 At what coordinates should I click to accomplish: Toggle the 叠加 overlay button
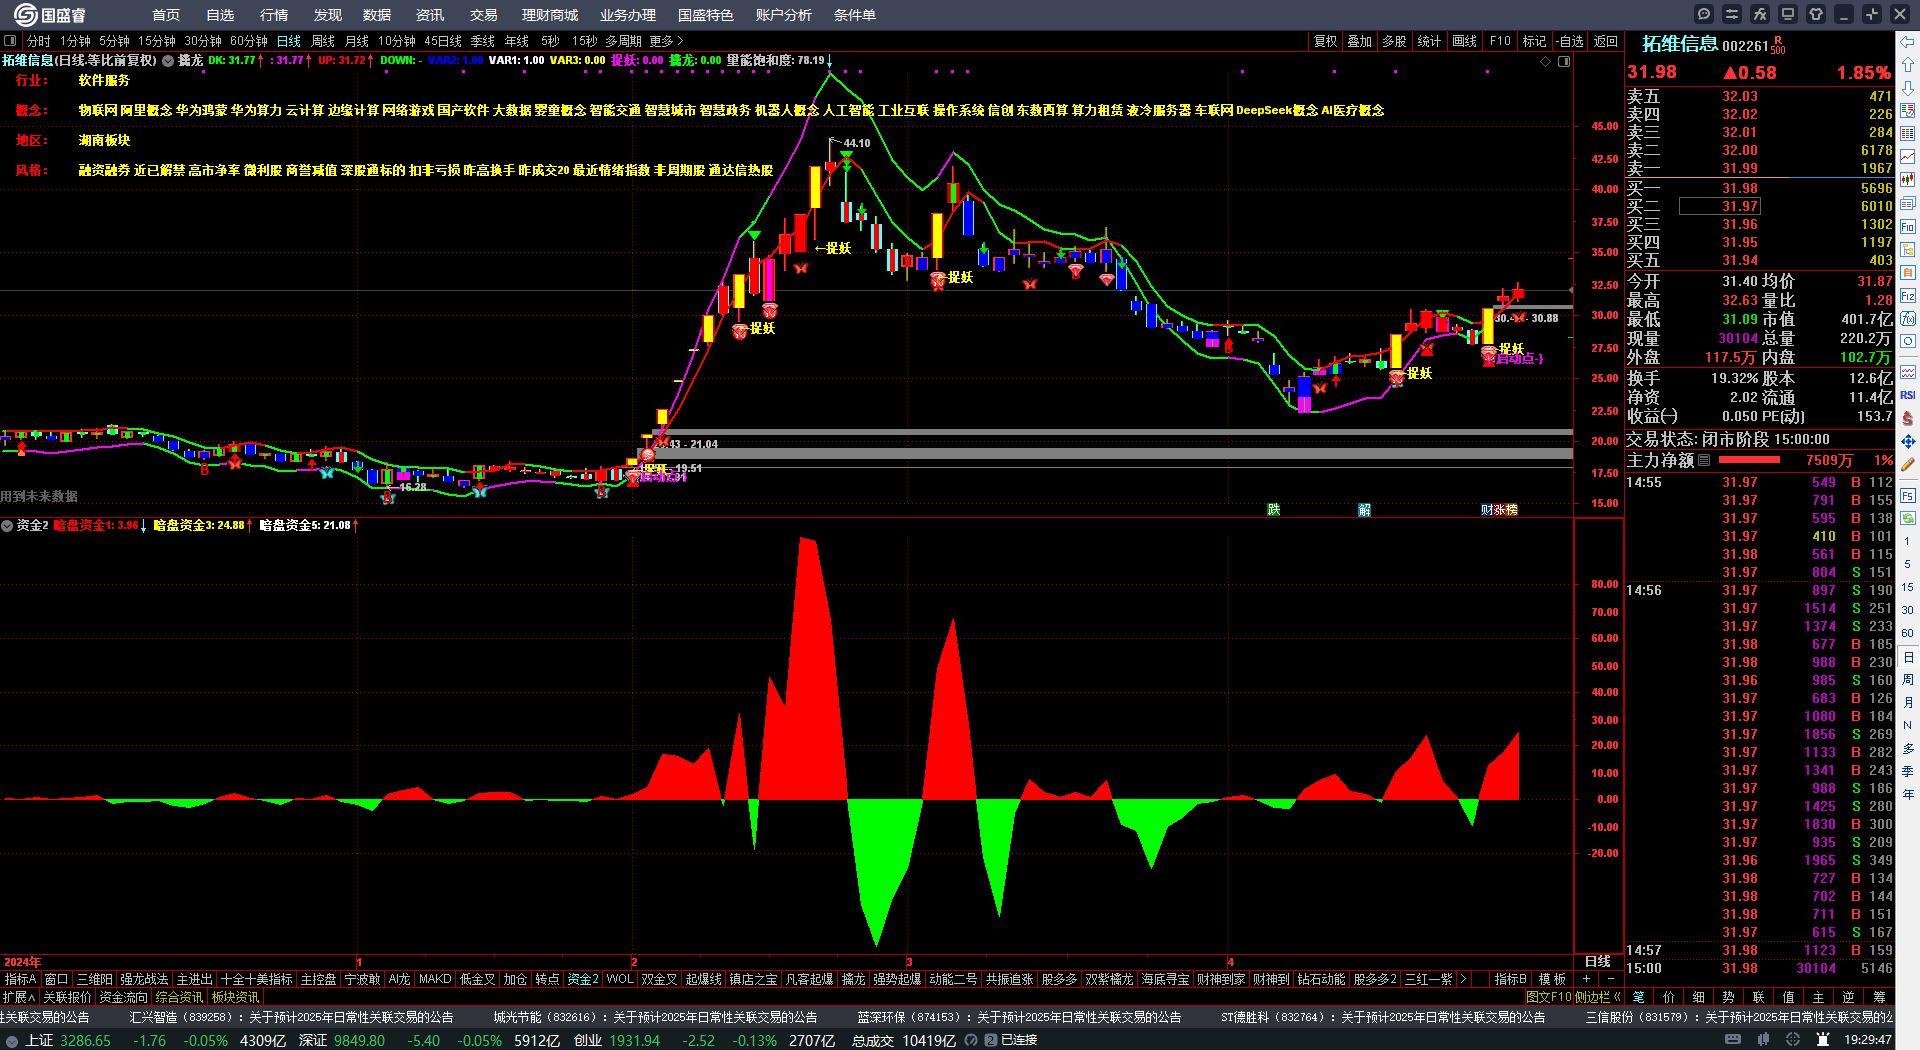point(1359,41)
